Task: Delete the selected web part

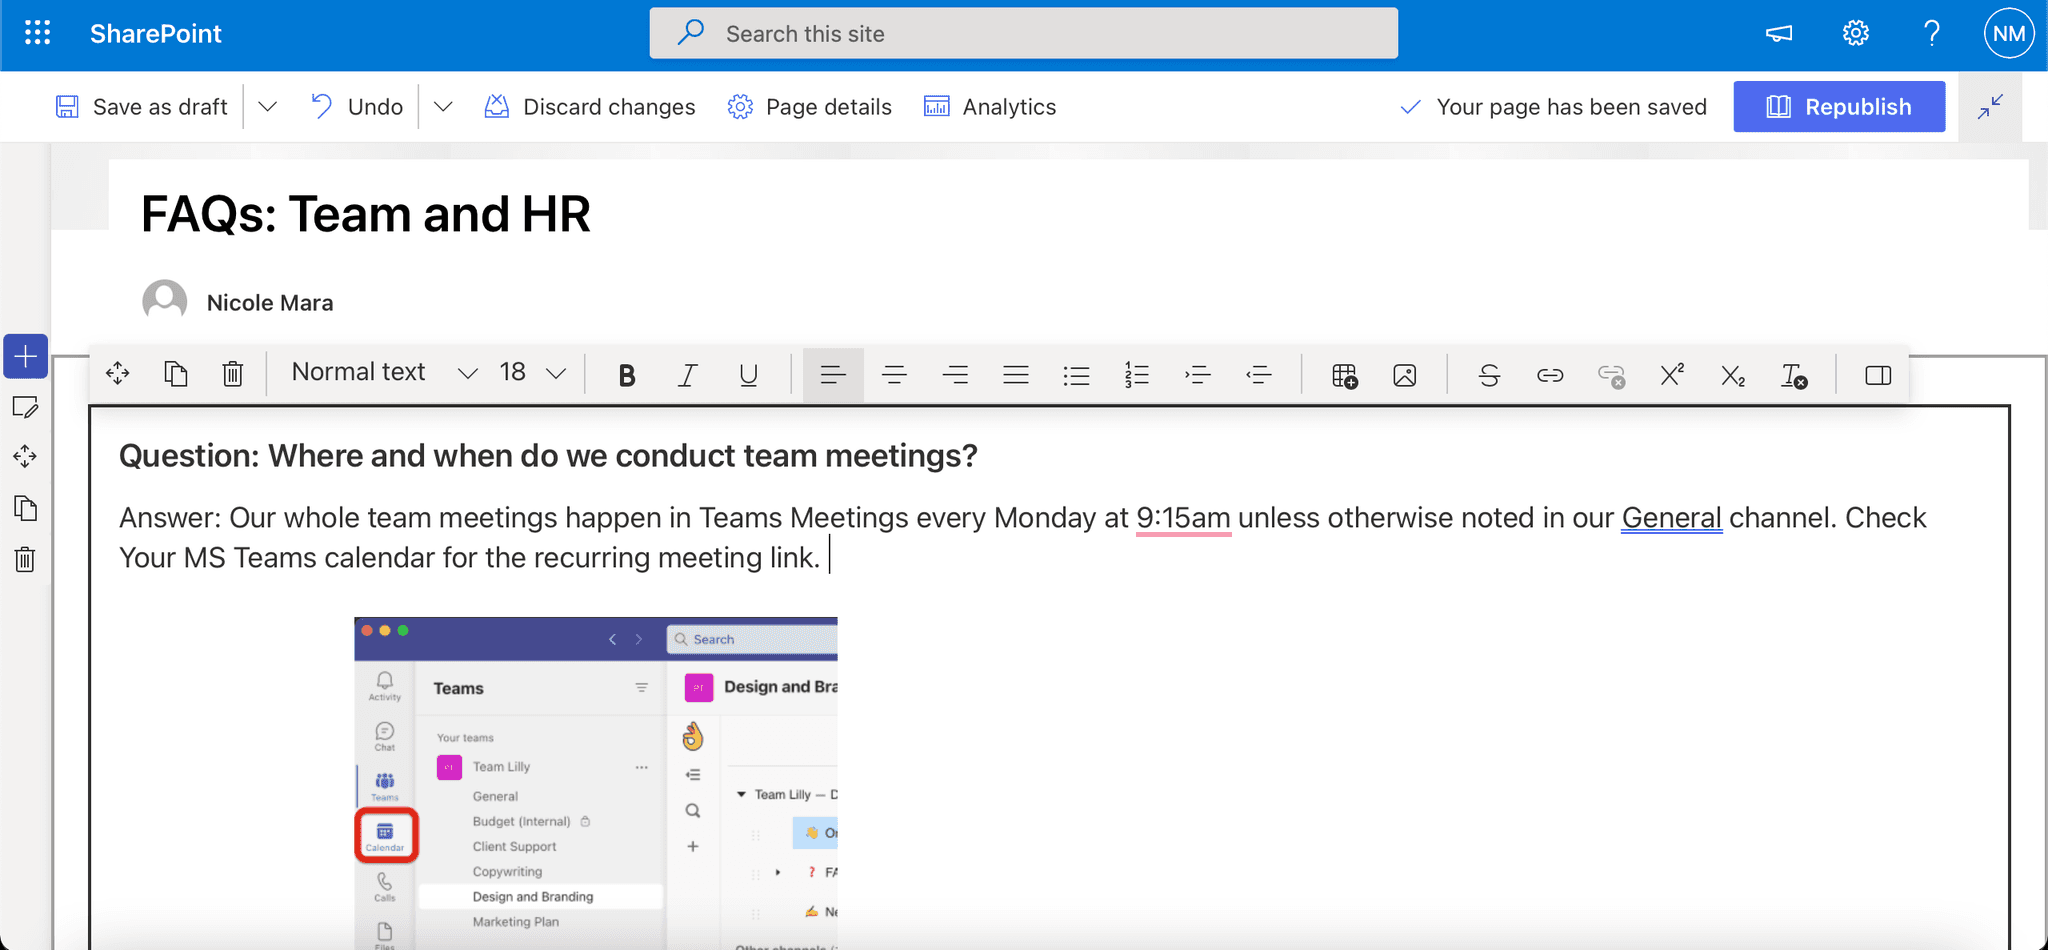Action: (x=233, y=374)
